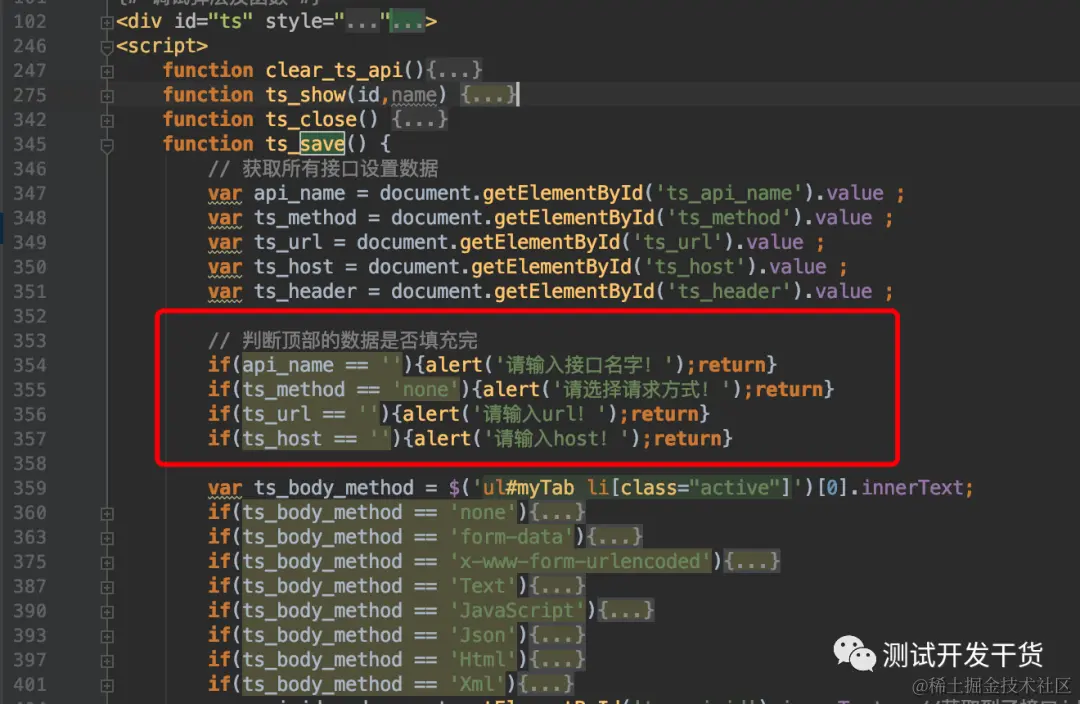Image resolution: width=1080 pixels, height=704 pixels.
Task: Click the 'Json' string literal
Action: pyautogui.click(x=482, y=635)
